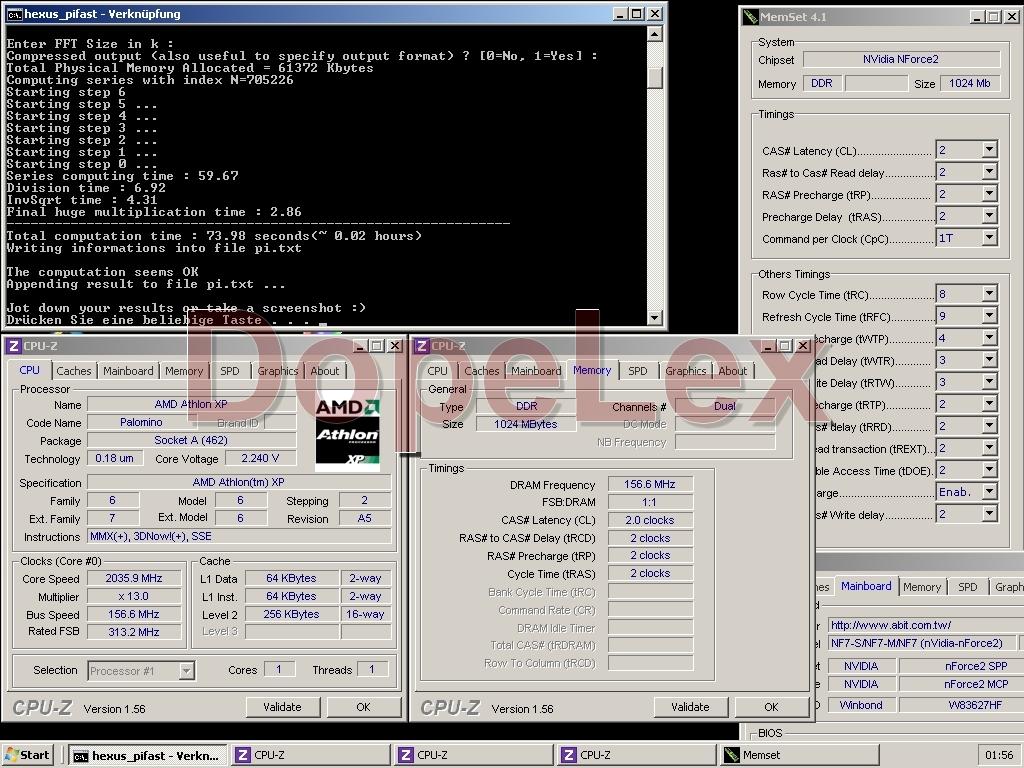Select CPU tab in right CPU-Z window
Image resolution: width=1024 pixels, height=768 pixels.
click(x=438, y=371)
